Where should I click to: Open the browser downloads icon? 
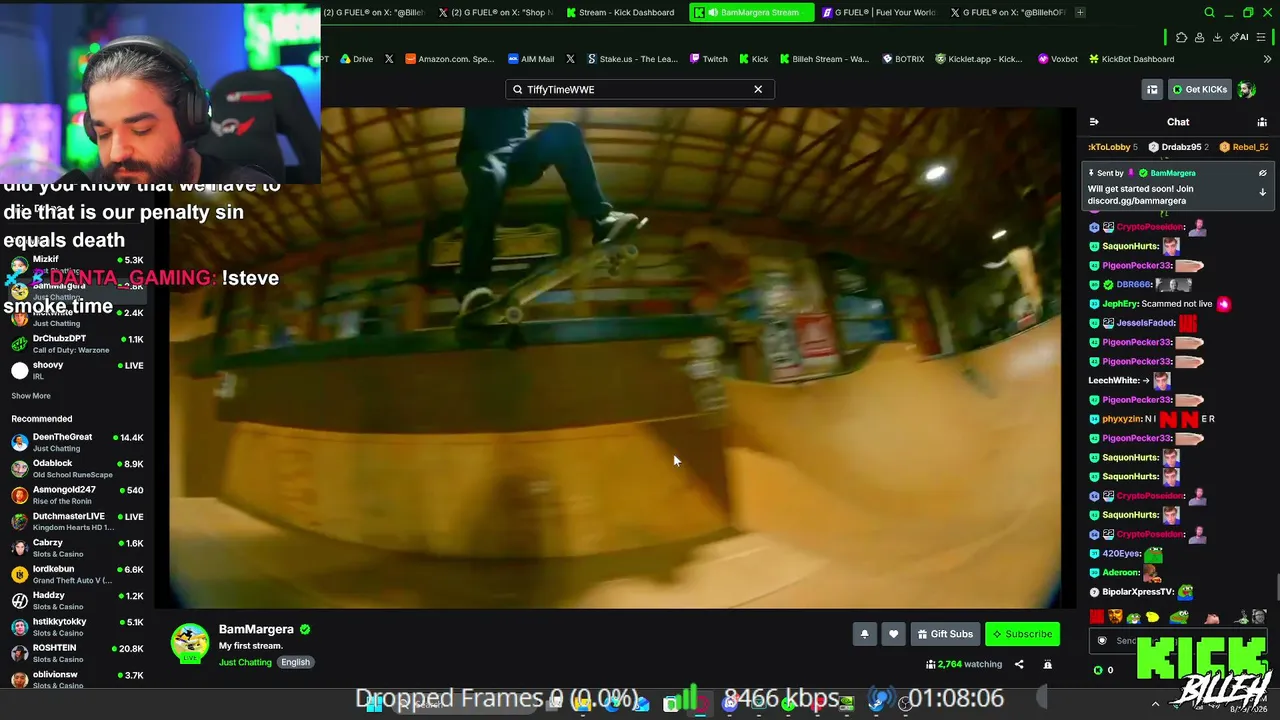coord(1217,37)
